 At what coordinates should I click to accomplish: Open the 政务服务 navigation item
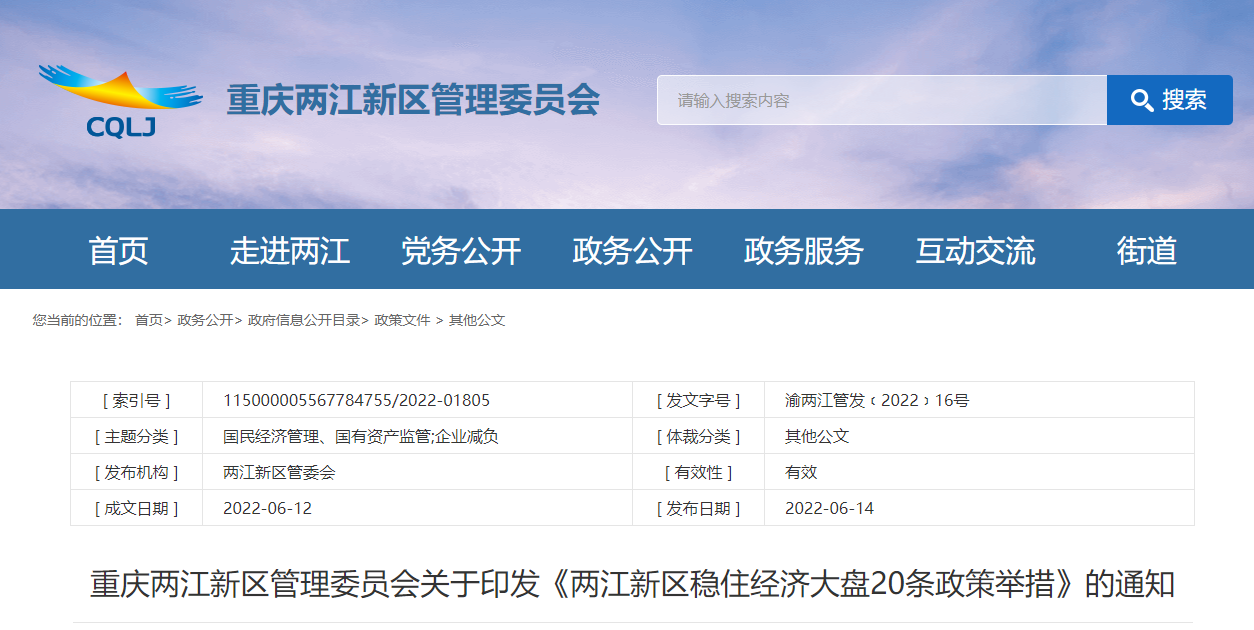[x=804, y=250]
